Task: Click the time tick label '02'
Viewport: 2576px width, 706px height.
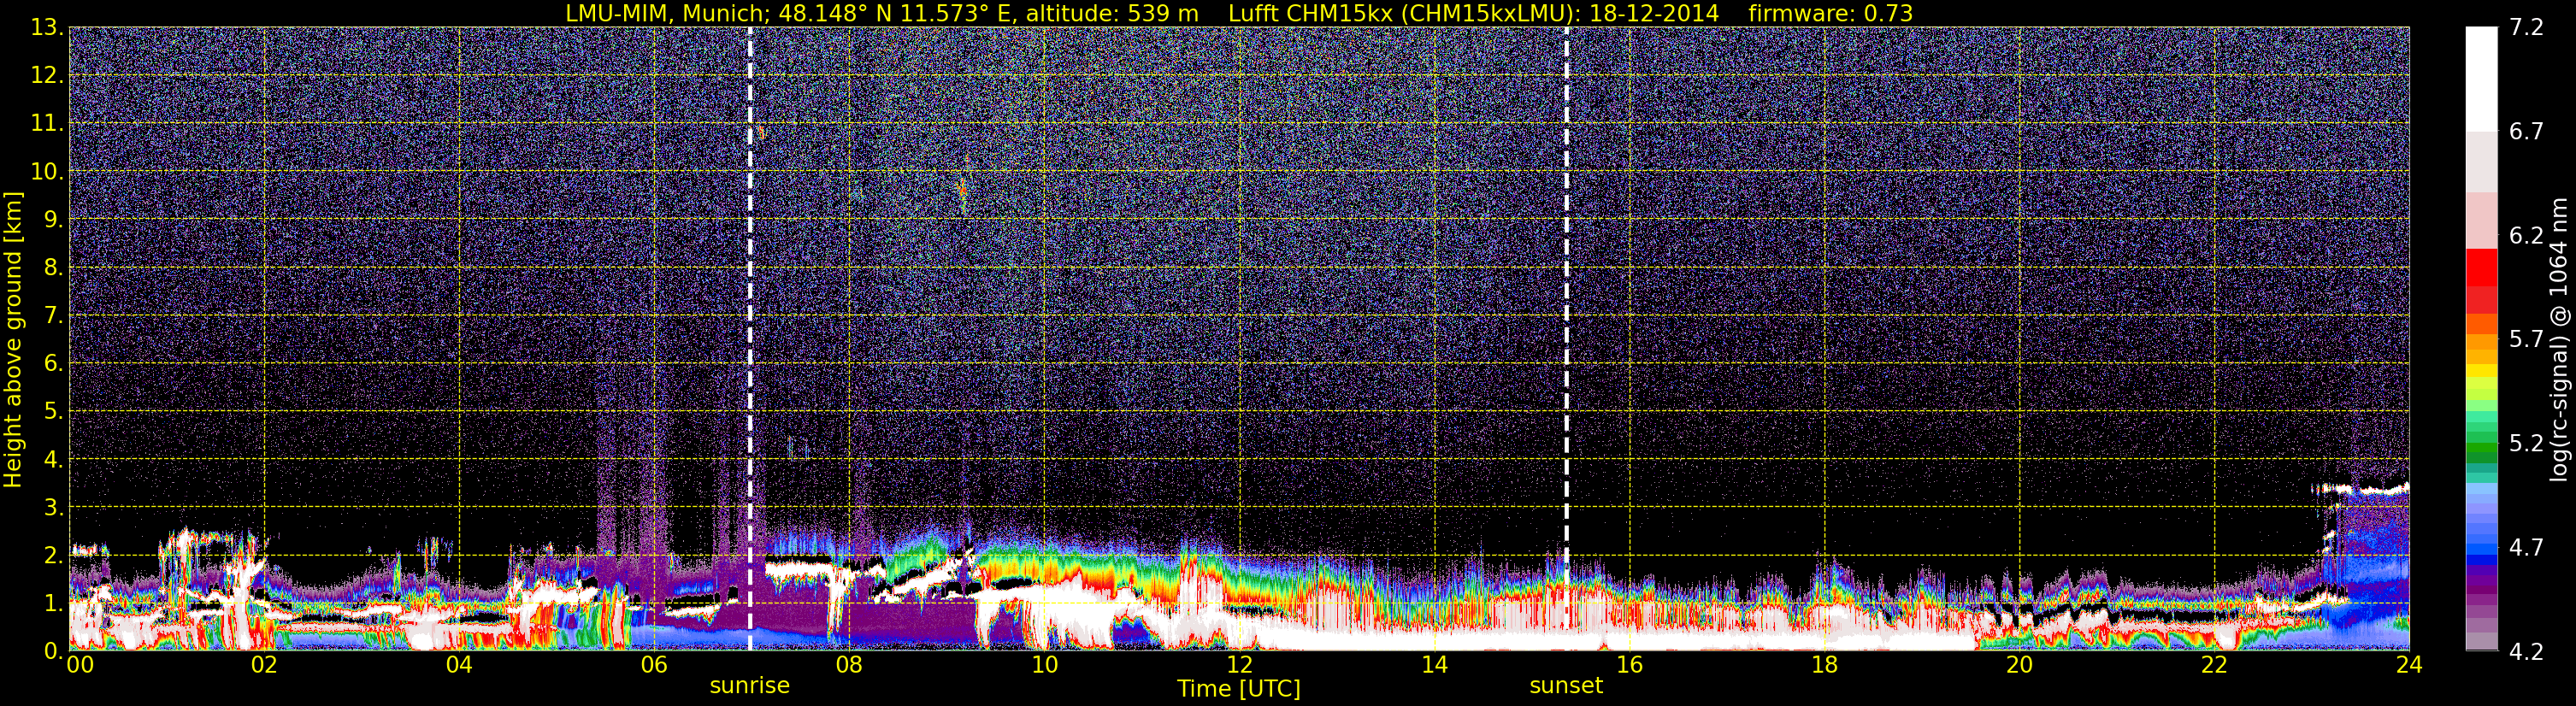Action: (264, 666)
